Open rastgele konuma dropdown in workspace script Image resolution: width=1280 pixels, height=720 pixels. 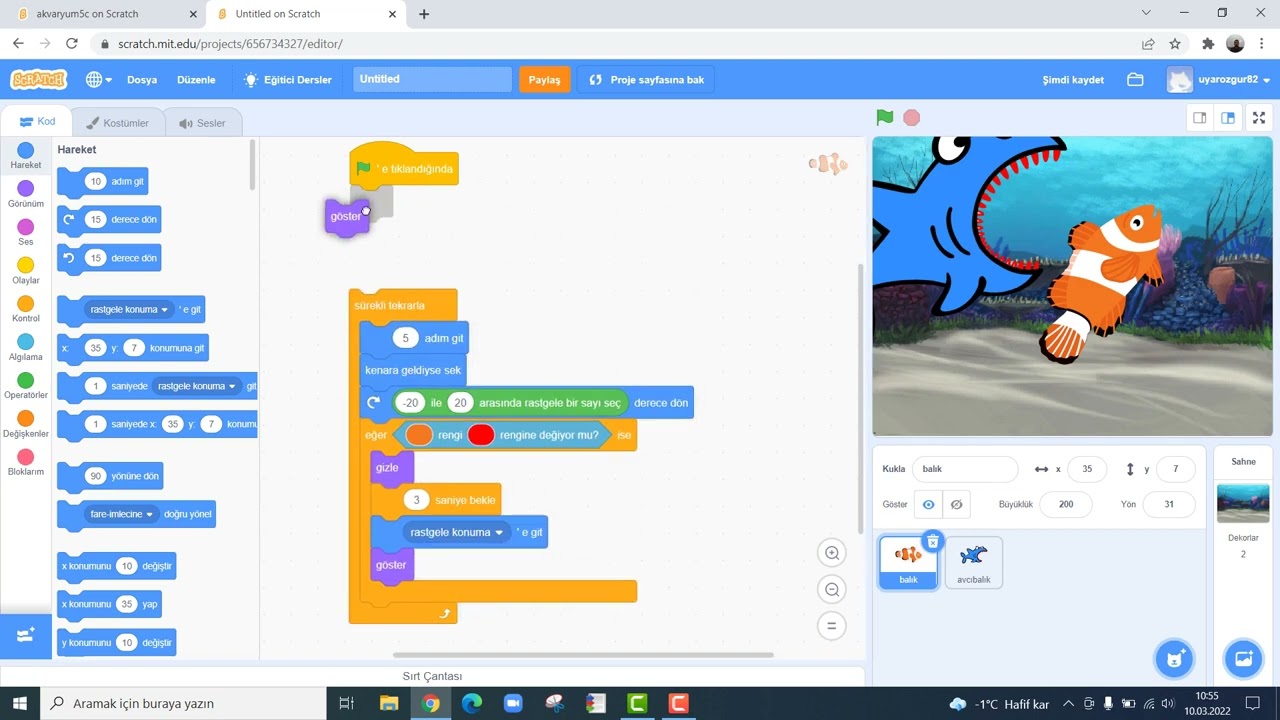click(x=457, y=532)
